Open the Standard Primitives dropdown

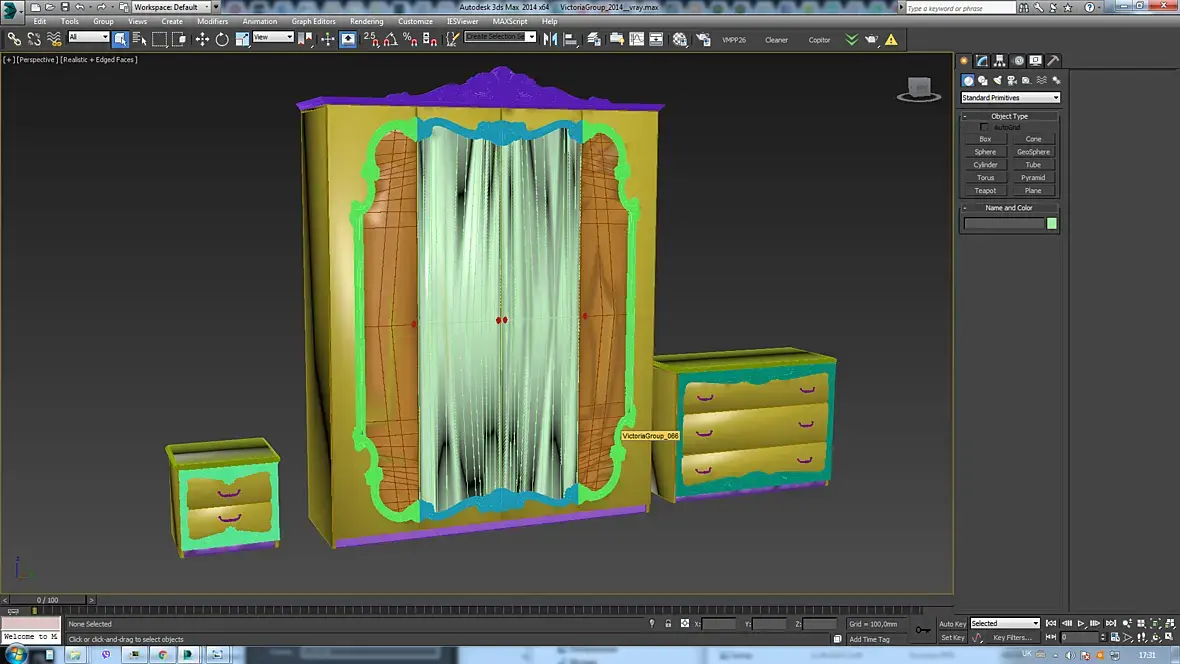[x=1010, y=98]
